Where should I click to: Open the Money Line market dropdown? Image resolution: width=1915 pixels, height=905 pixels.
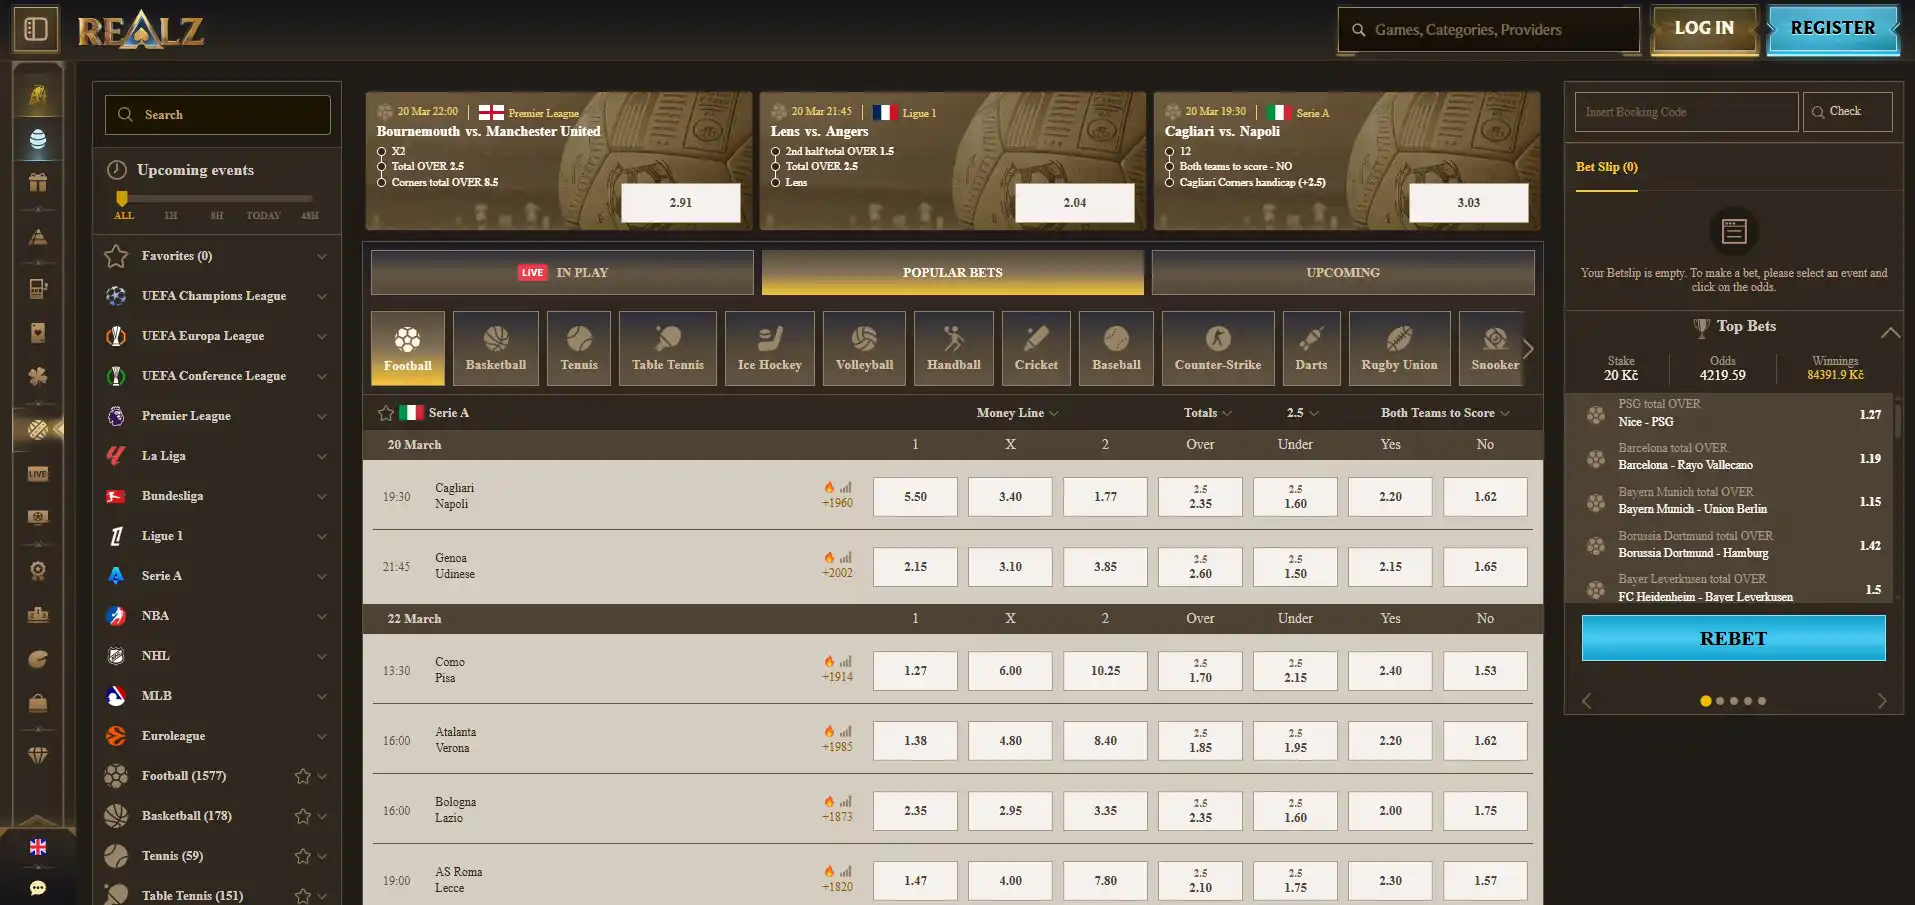1017,413
